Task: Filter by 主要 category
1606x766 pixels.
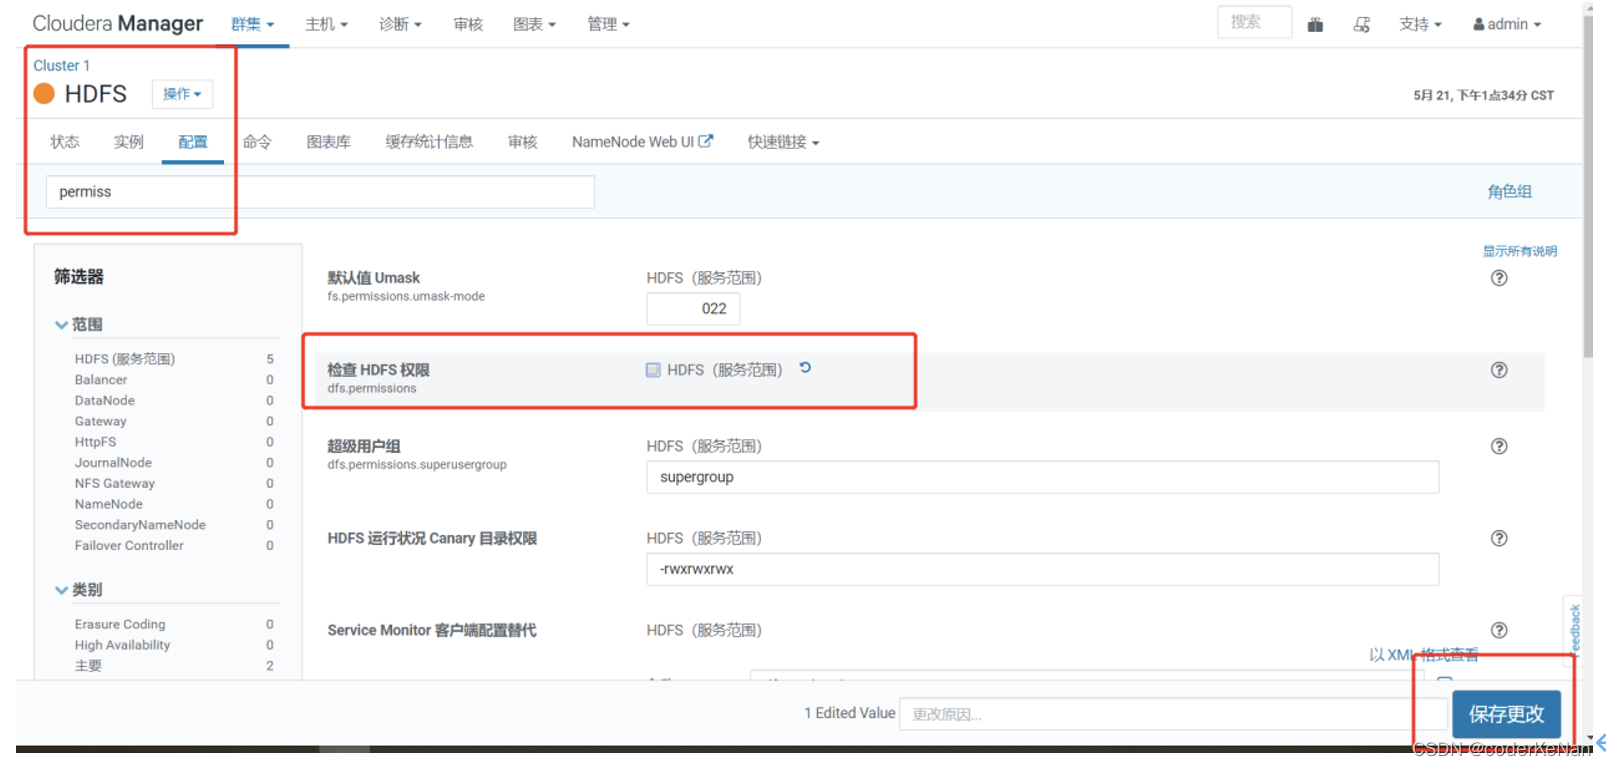Action: point(88,666)
